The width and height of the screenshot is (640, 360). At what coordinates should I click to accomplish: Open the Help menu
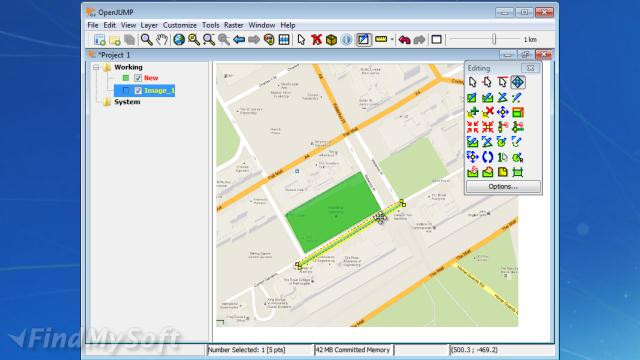[x=288, y=25]
